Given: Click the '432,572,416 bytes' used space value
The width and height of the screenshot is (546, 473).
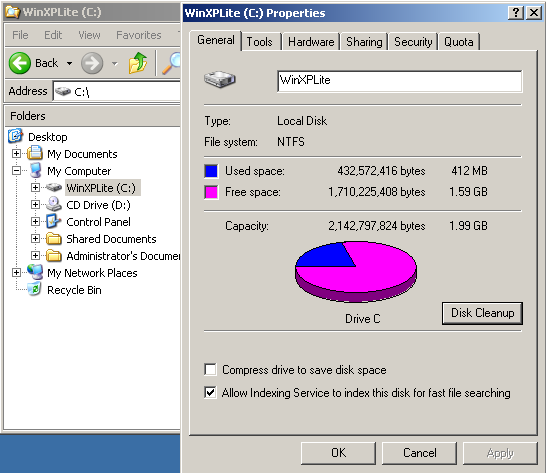Looking at the screenshot, I should click(x=381, y=171).
